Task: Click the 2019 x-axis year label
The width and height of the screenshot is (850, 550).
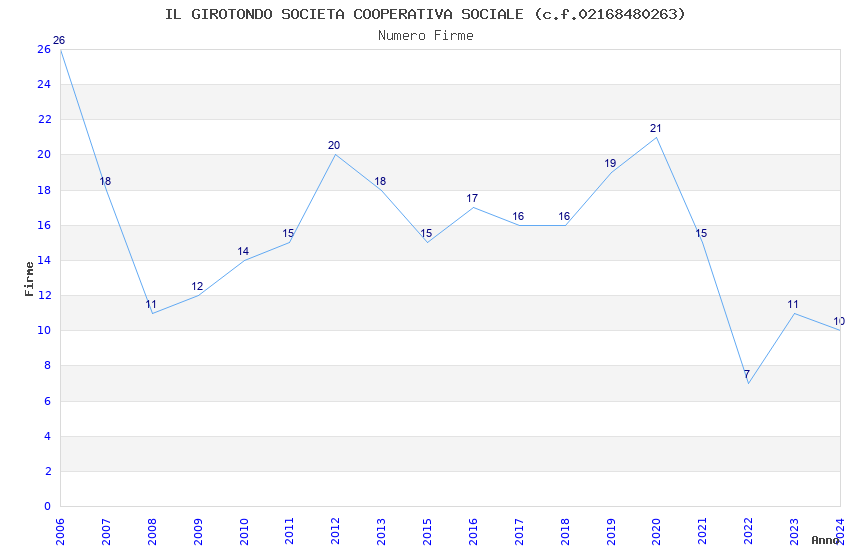Action: pos(611,532)
